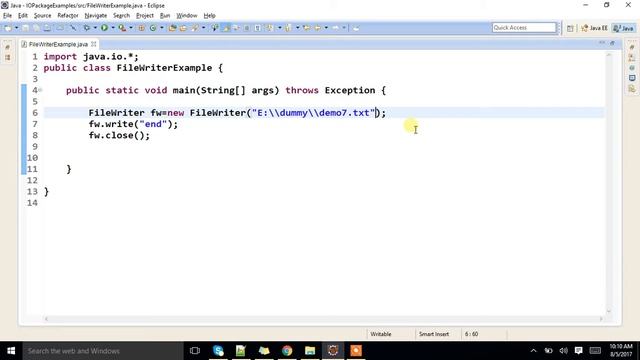Open the File menu
Screen dimensions: 640x360
7,16
